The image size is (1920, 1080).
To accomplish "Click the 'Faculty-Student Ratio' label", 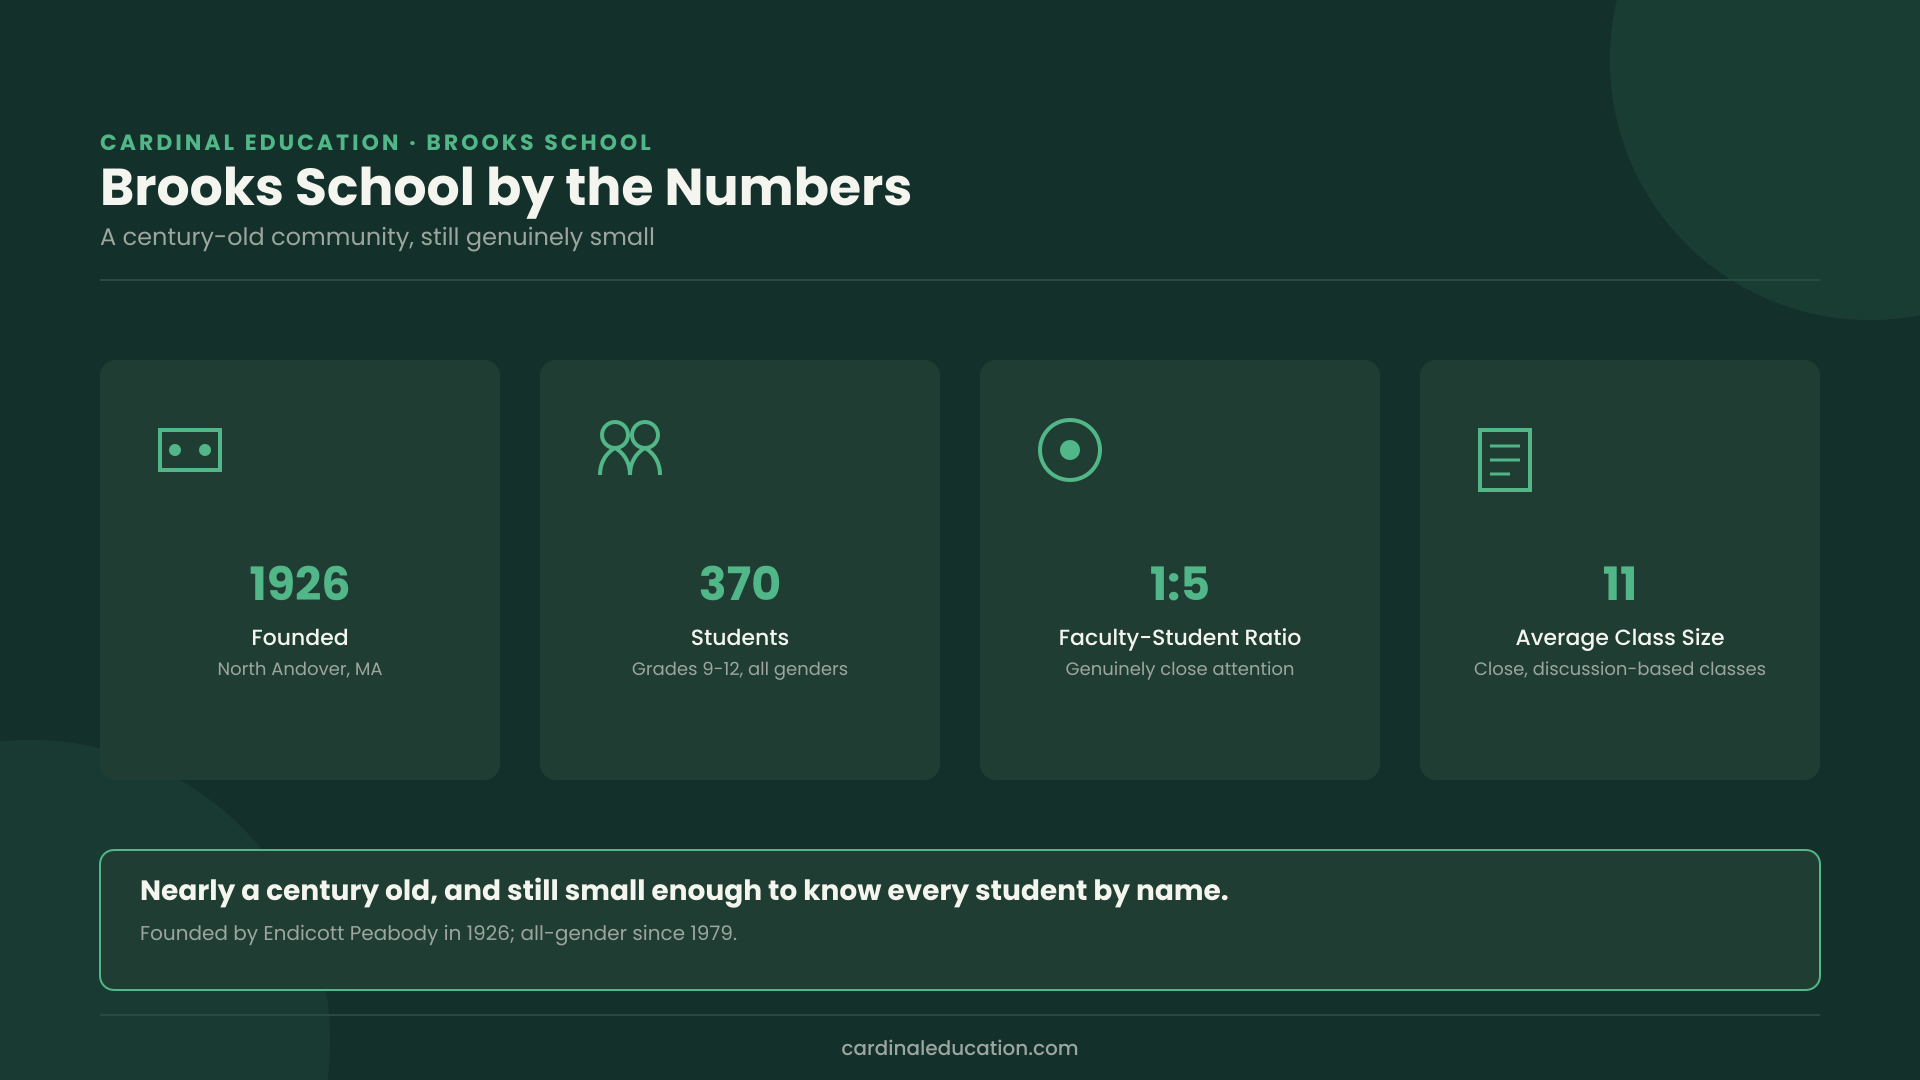I will pos(1180,638).
